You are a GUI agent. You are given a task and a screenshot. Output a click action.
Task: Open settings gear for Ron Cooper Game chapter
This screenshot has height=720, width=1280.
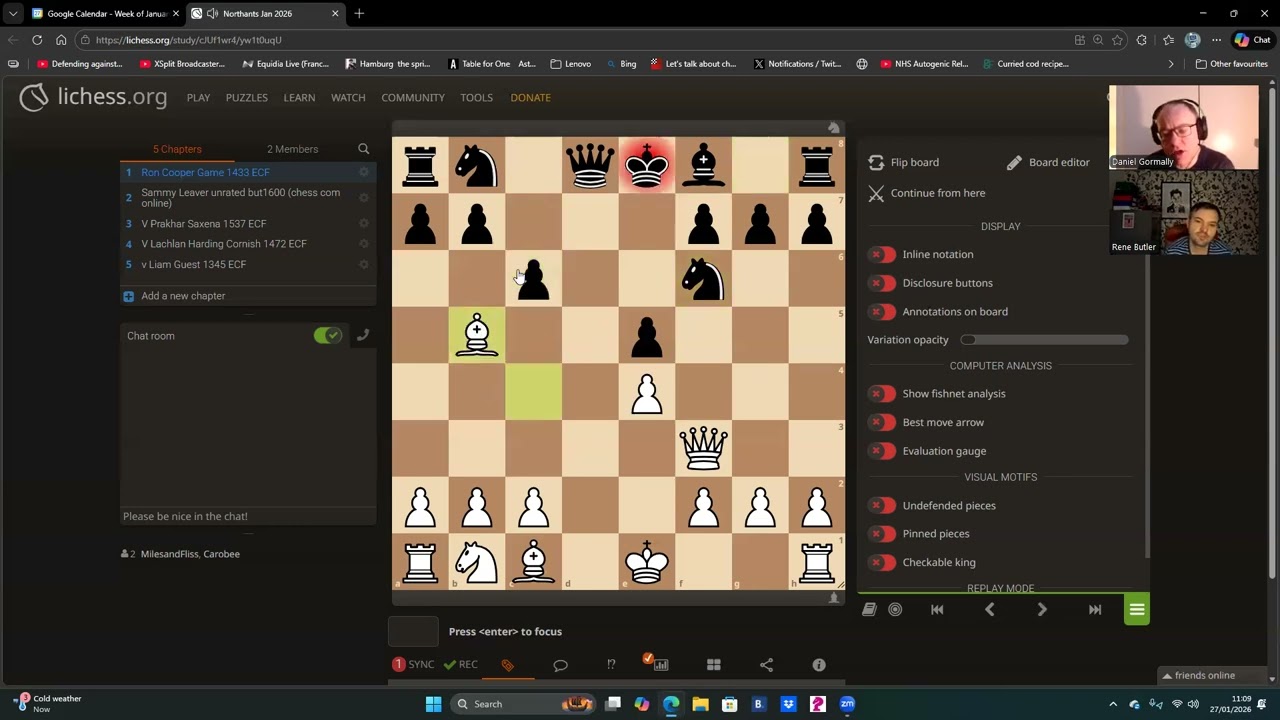(364, 172)
